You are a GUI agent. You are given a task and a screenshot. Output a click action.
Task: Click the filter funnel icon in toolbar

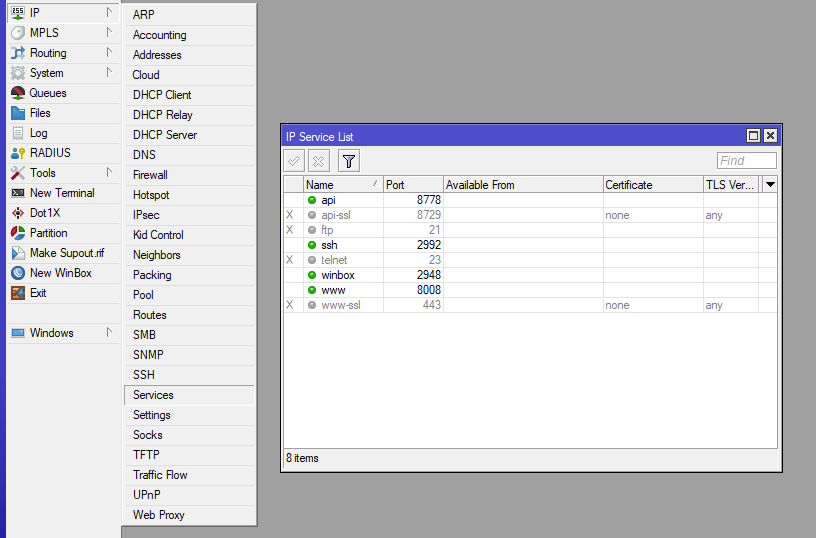(x=348, y=161)
